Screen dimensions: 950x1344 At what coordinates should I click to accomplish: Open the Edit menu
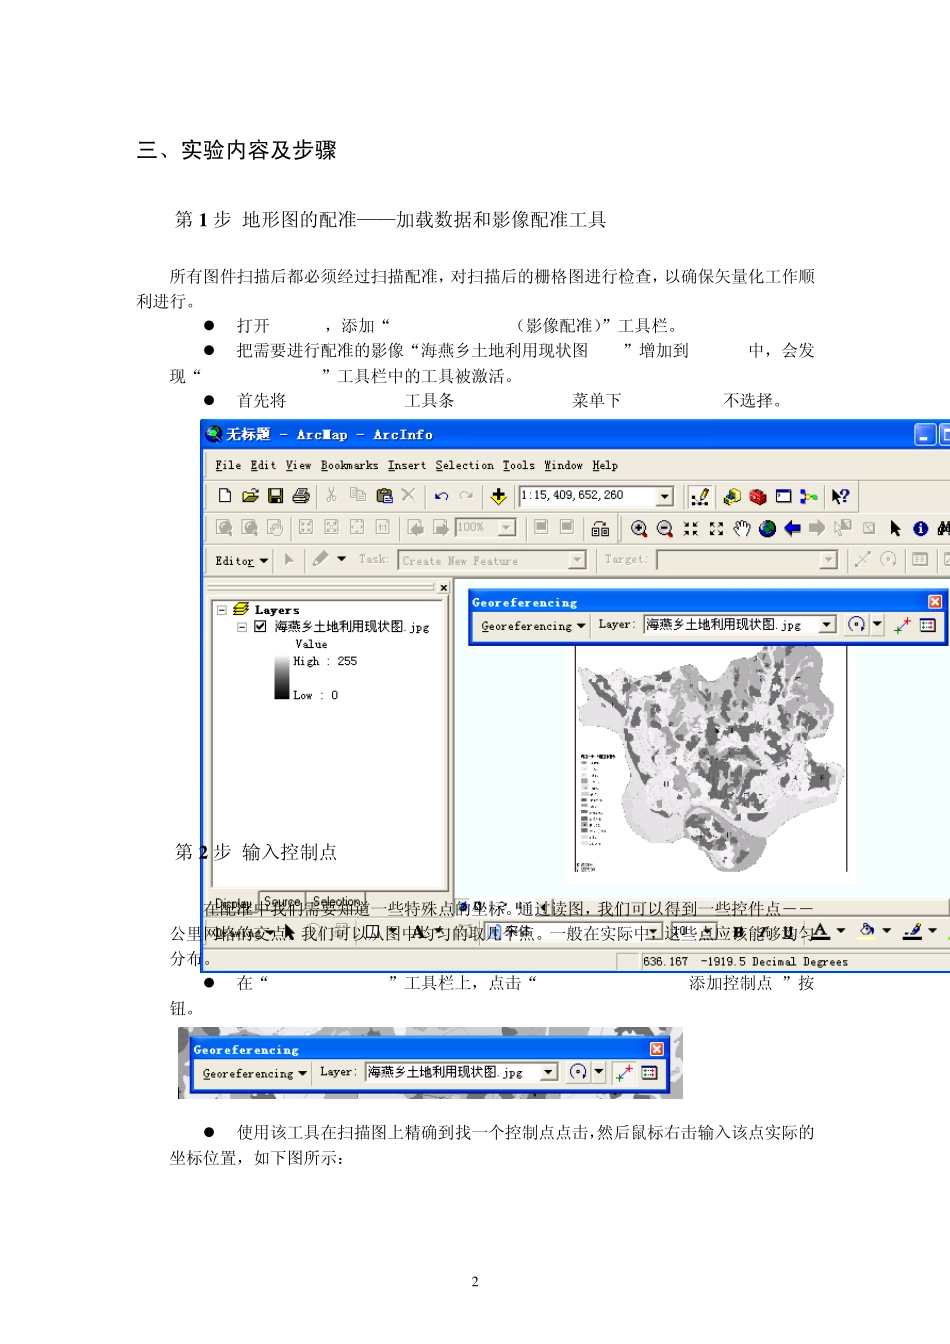pos(263,466)
